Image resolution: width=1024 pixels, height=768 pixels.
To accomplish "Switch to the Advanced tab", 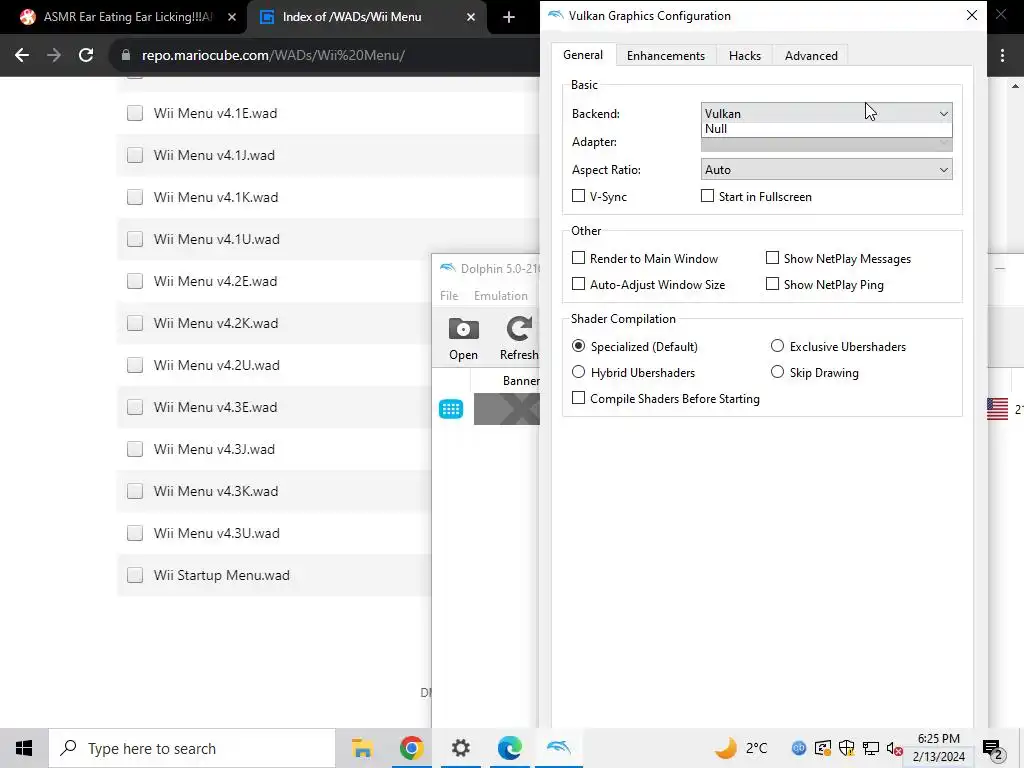I will [811, 56].
